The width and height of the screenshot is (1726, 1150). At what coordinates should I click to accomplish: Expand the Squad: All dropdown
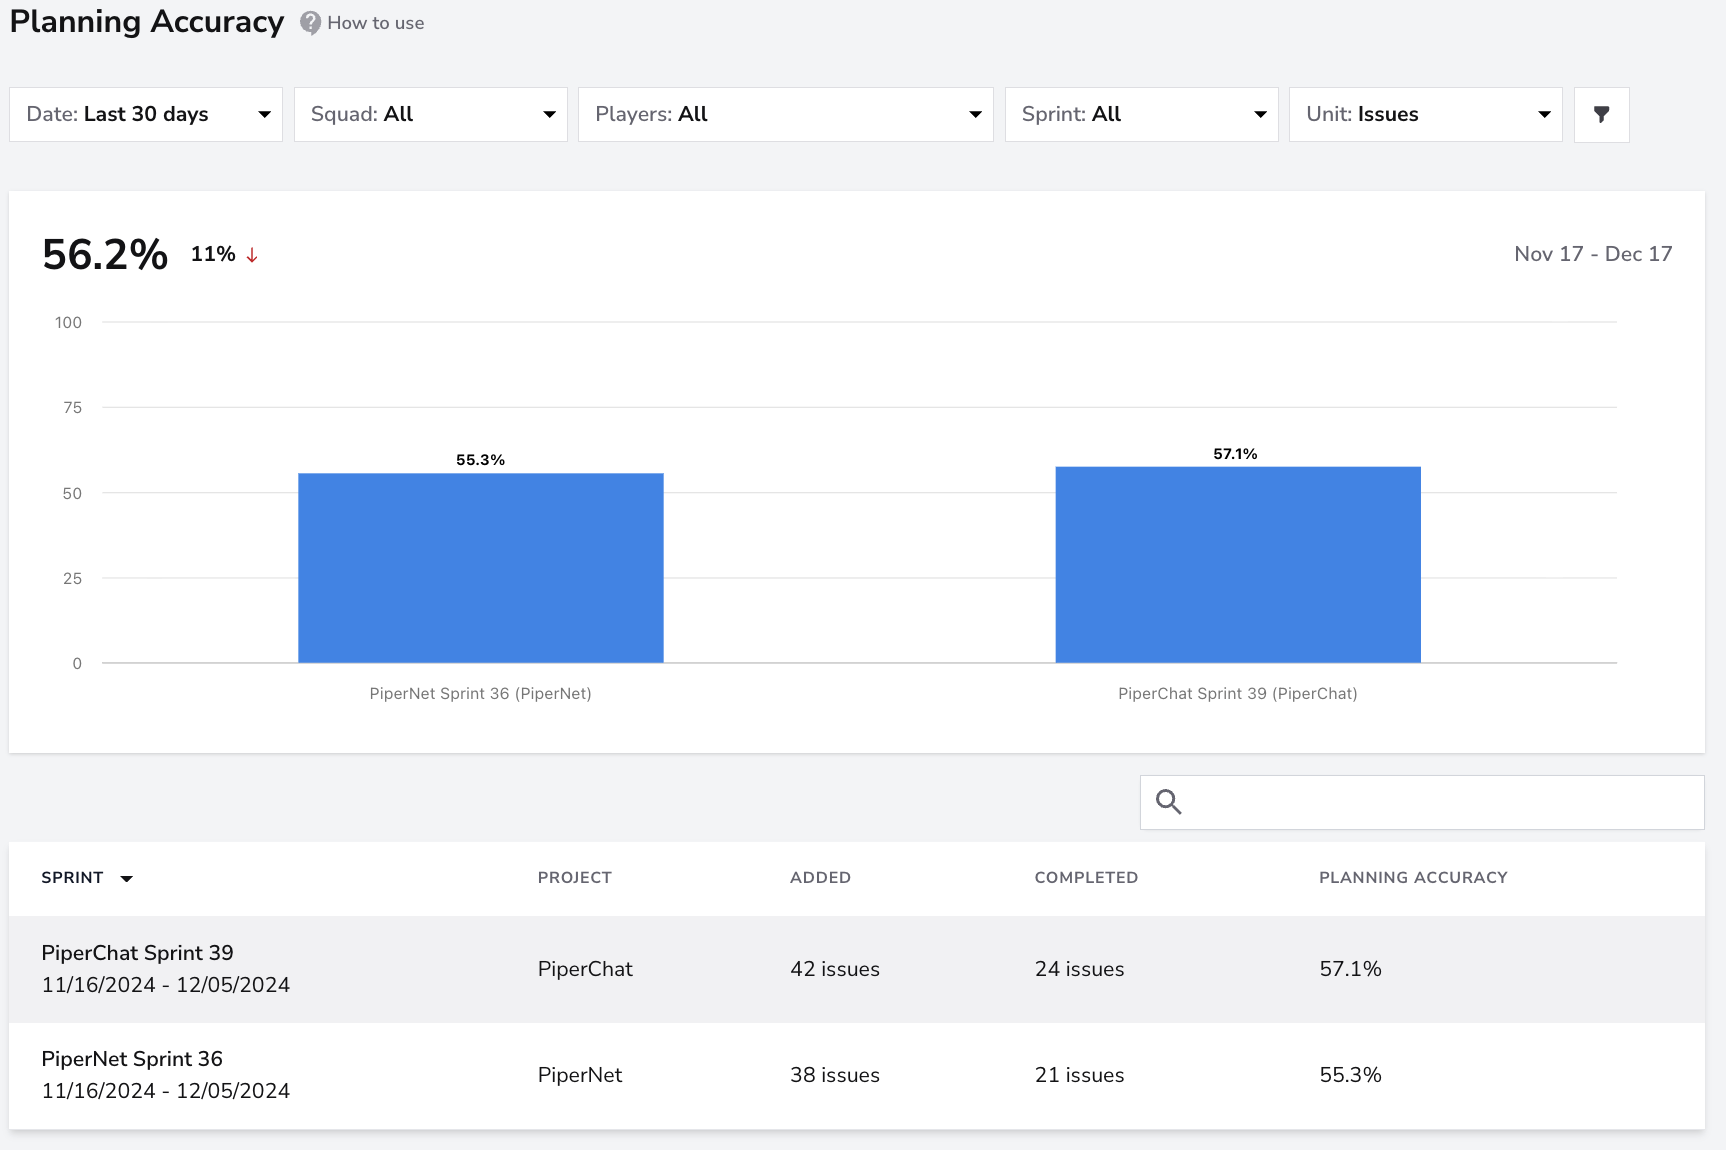pos(431,114)
